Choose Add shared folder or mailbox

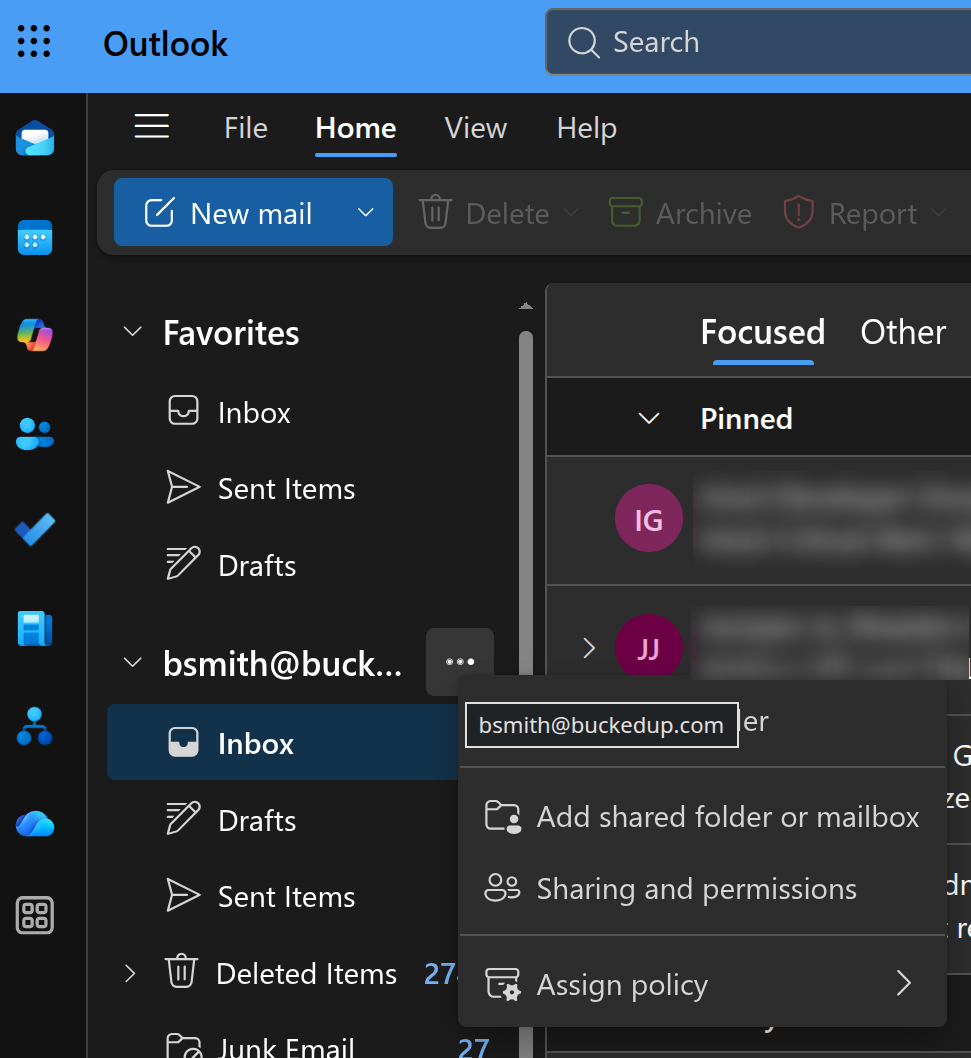pyautogui.click(x=702, y=817)
